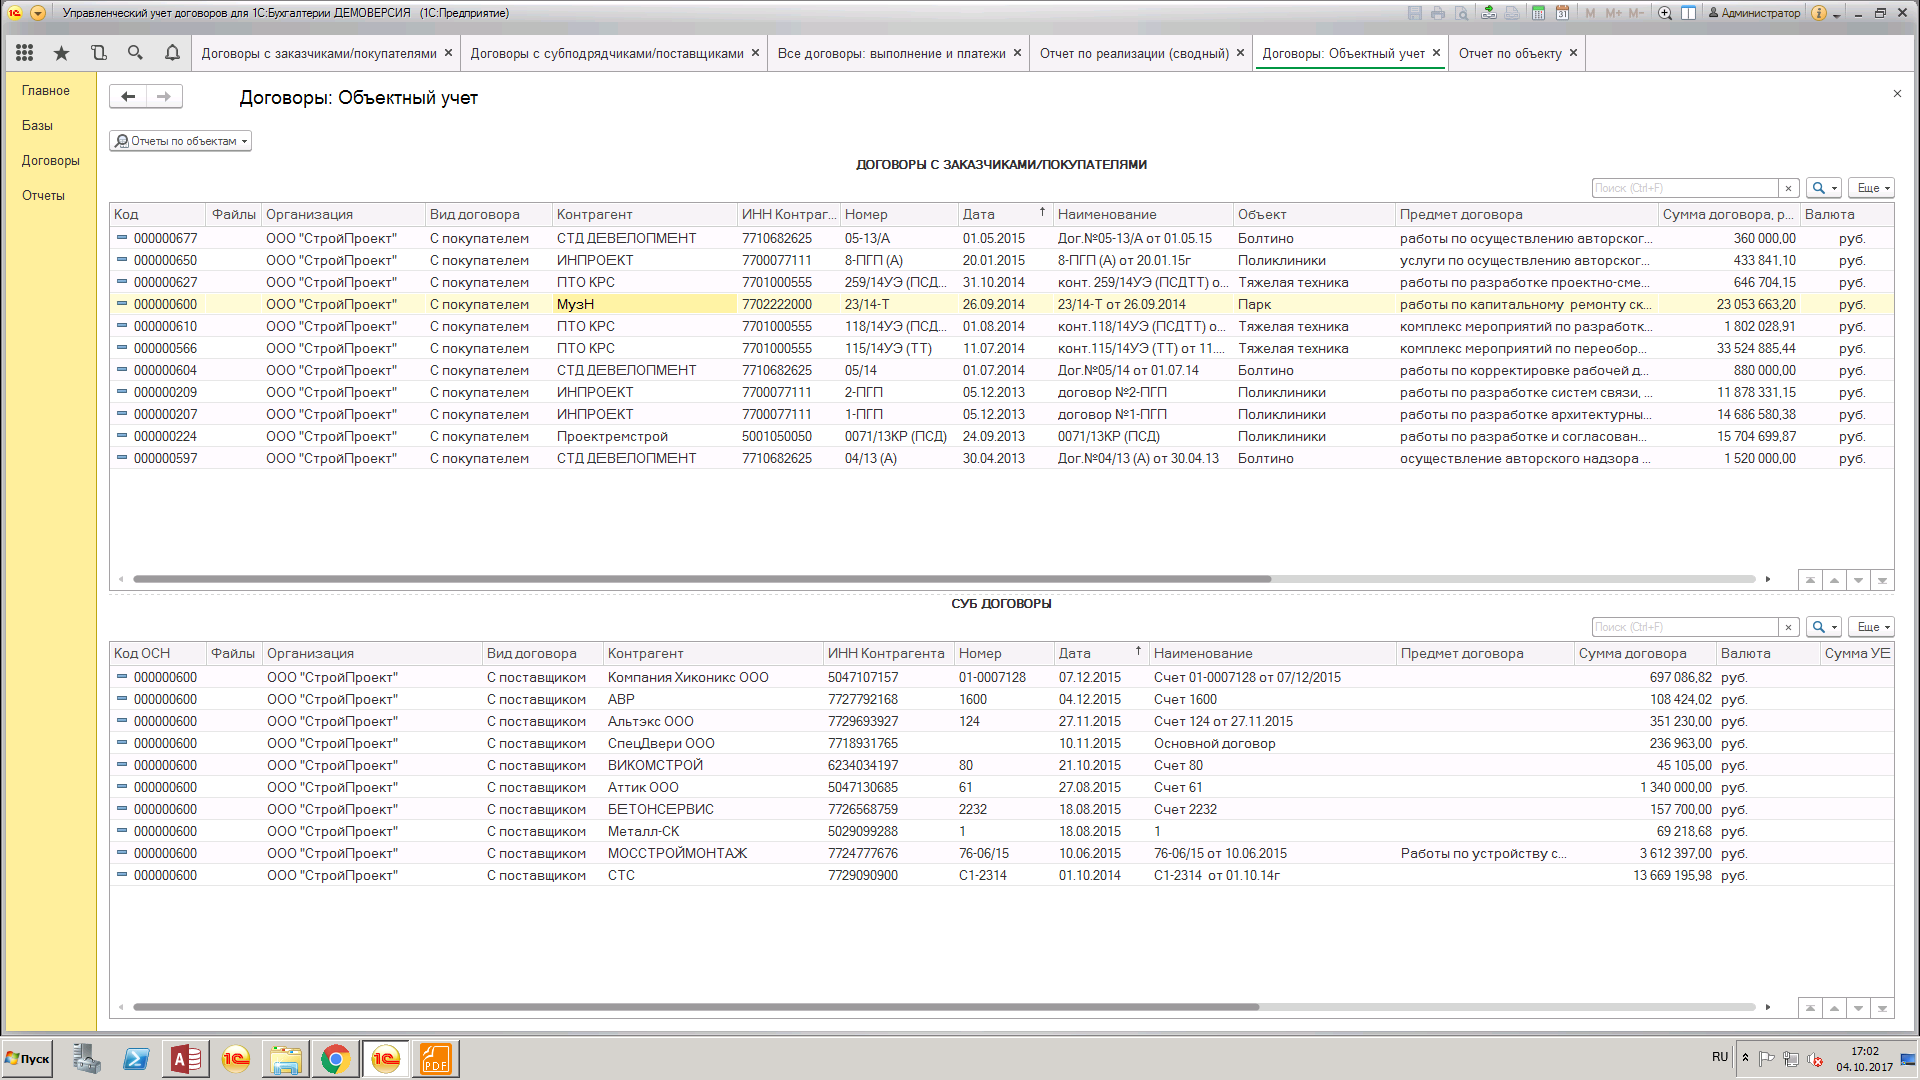This screenshot has height=1080, width=1920.
Task: Open the Главное section
Action: click(46, 90)
